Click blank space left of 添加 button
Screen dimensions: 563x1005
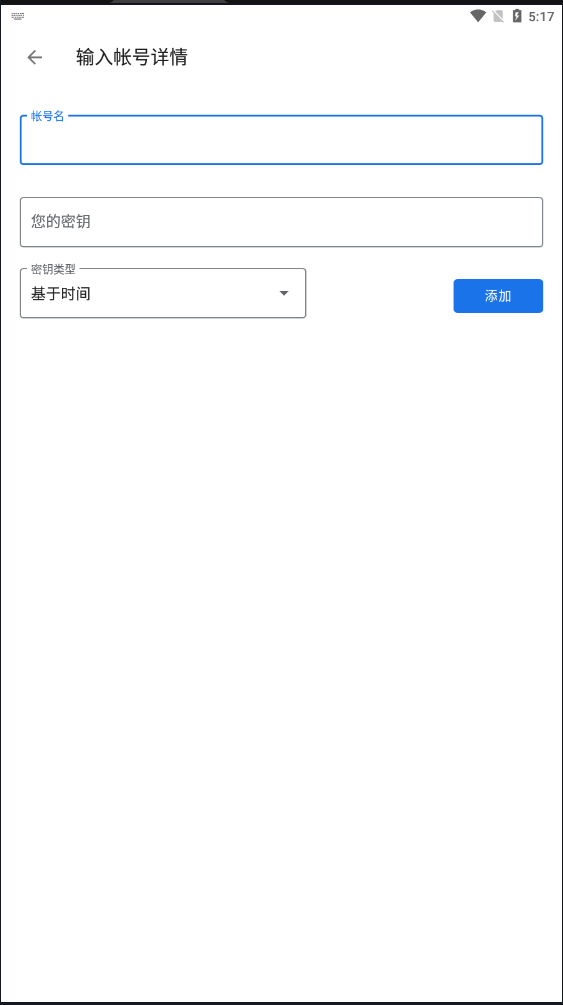click(x=380, y=296)
